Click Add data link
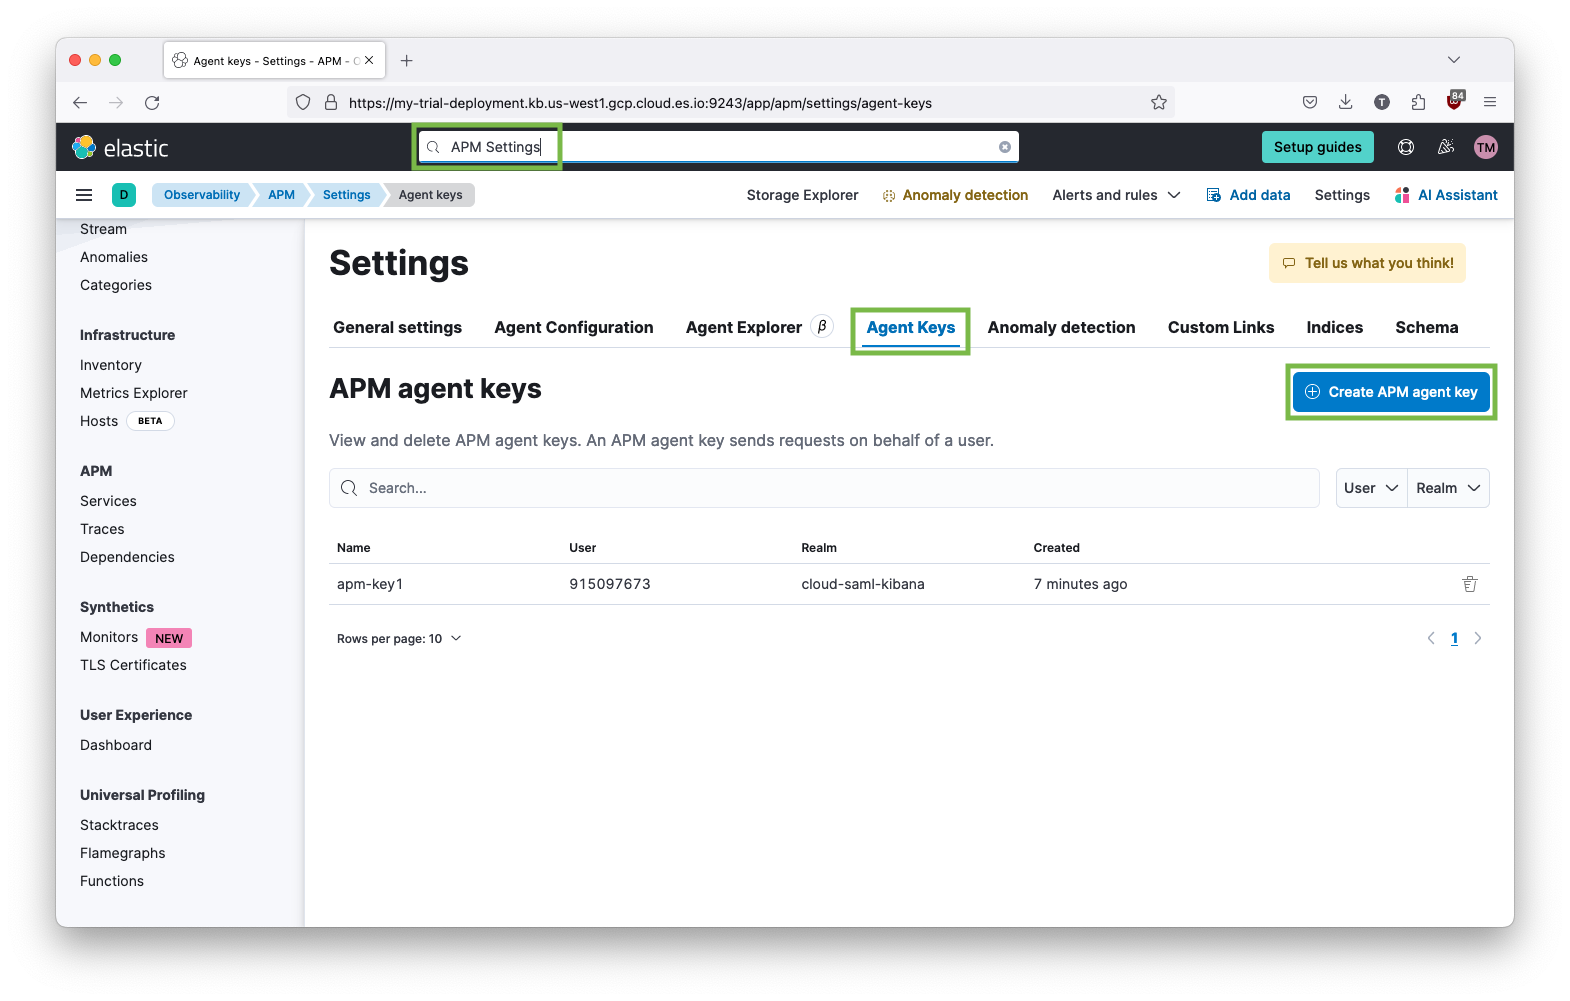 tap(1248, 195)
